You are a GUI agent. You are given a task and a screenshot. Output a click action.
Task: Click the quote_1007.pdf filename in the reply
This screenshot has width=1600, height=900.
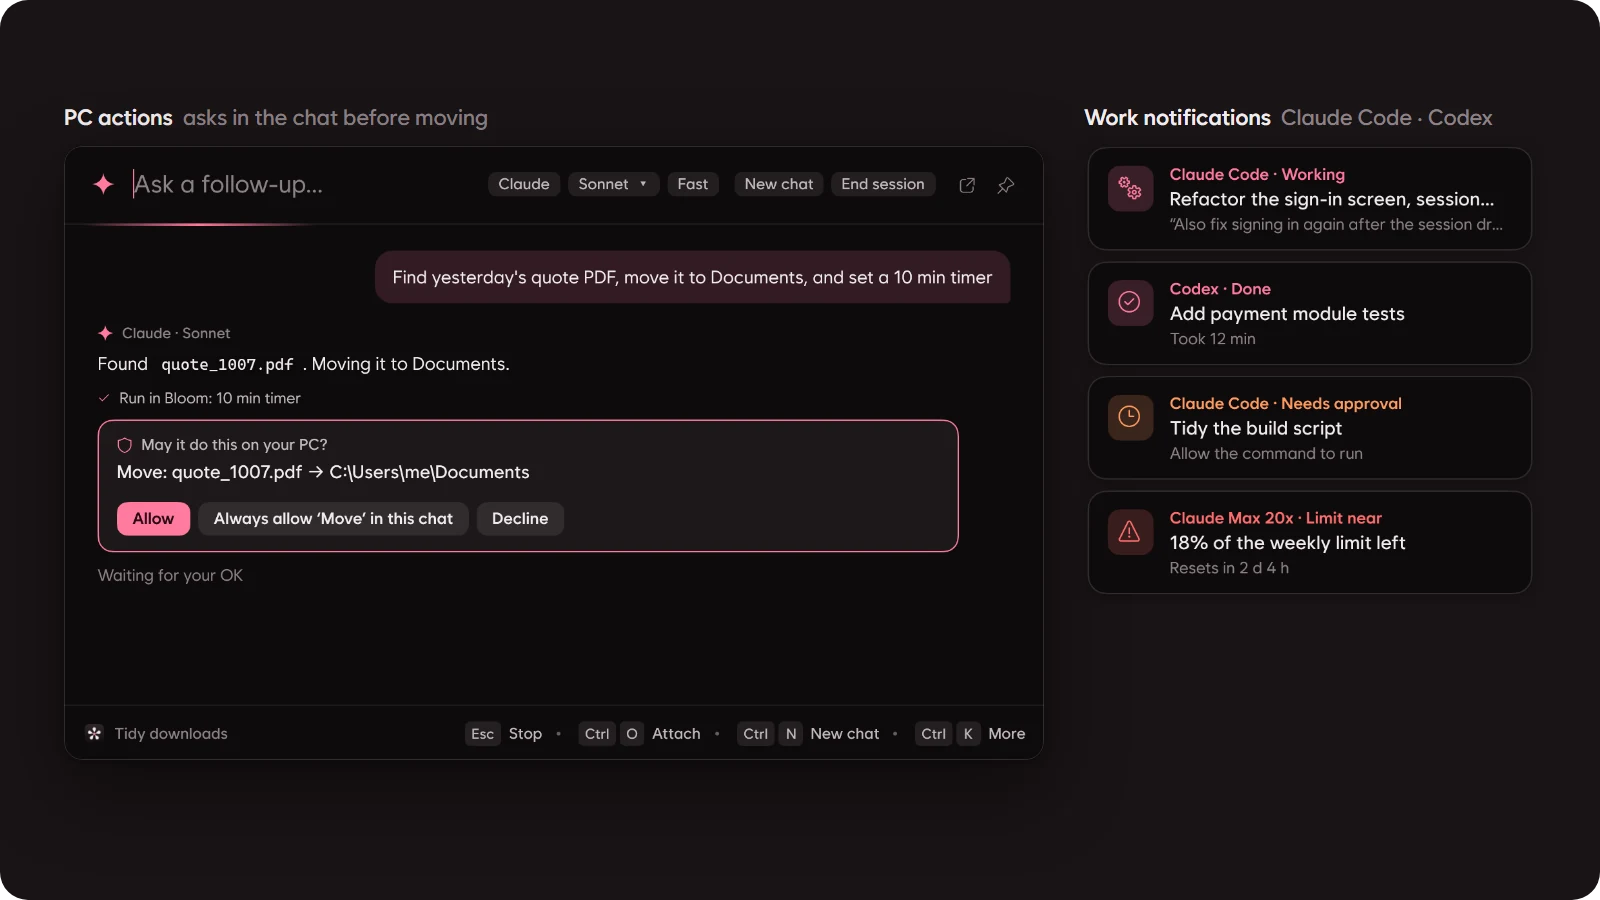click(227, 365)
